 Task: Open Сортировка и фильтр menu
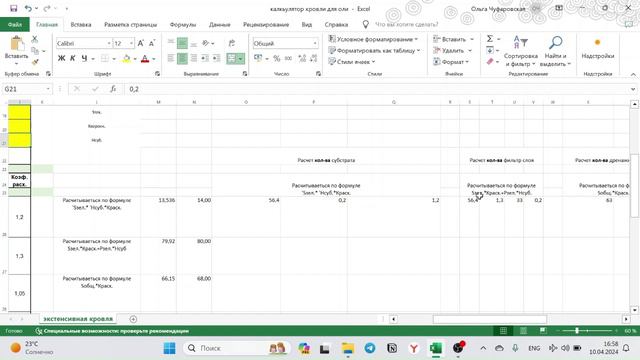520,51
